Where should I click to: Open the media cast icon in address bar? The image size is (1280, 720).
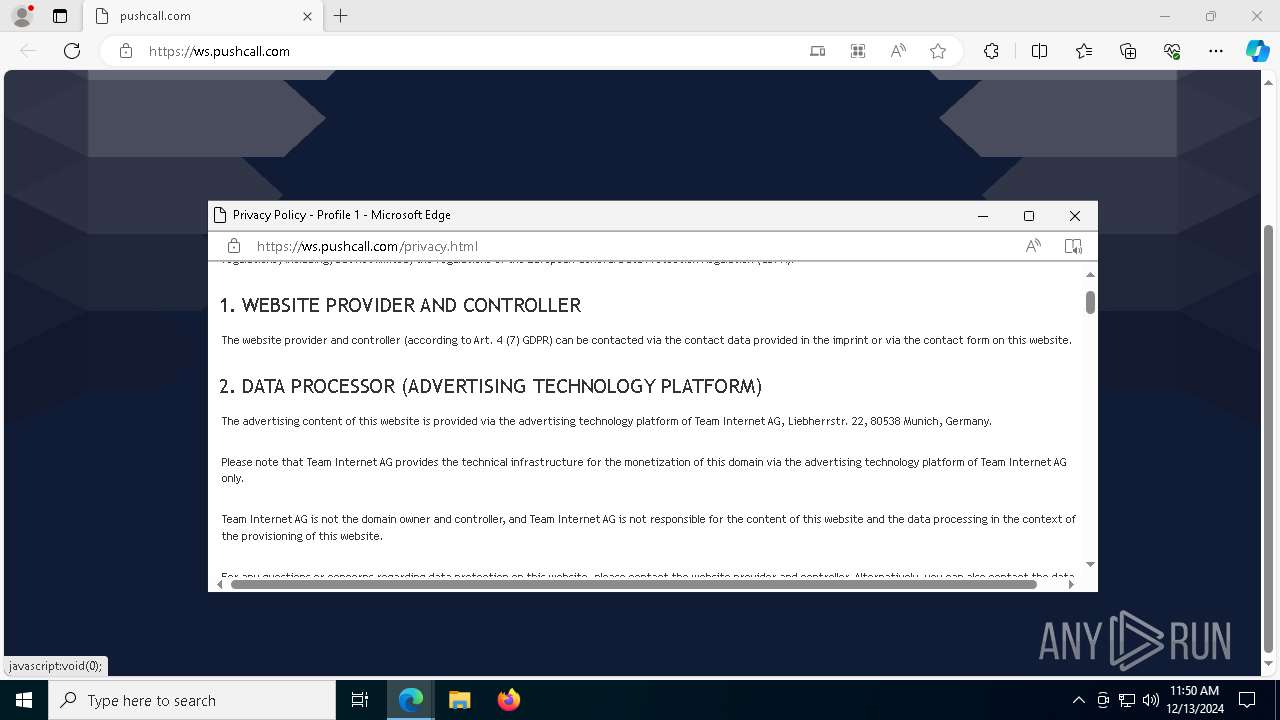pos(818,51)
